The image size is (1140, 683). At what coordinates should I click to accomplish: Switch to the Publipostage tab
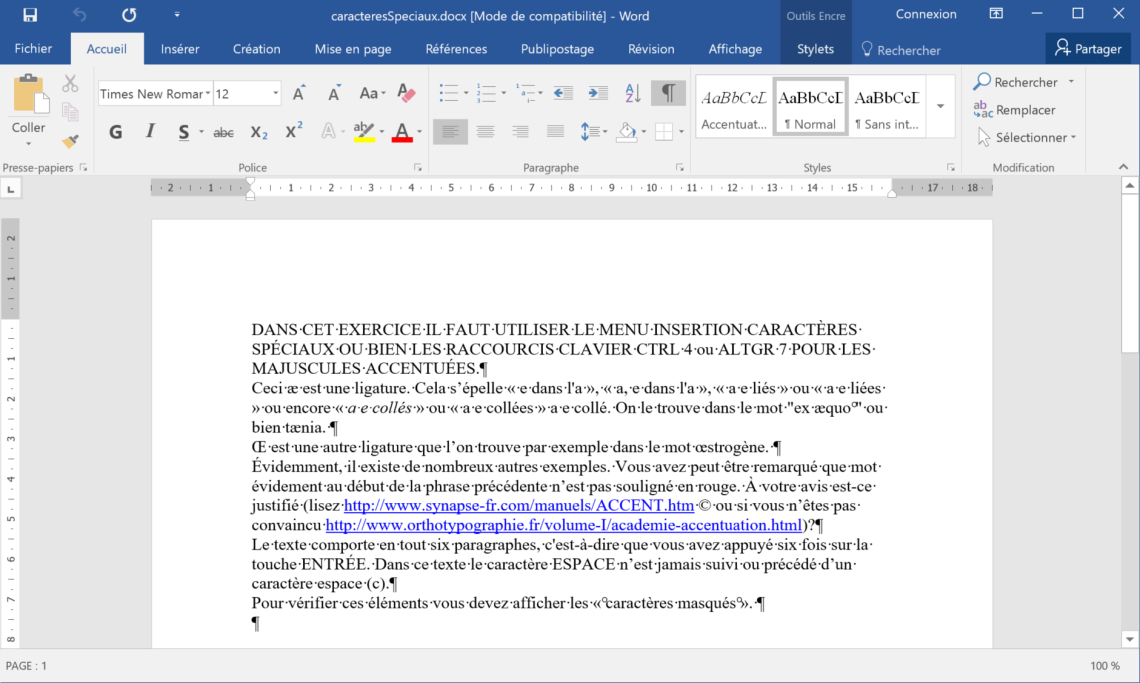(557, 49)
